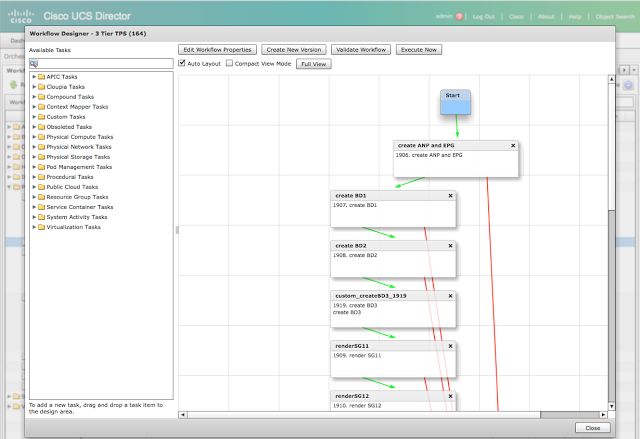Expand the Virtualization Tasks folder
640x439 pixels.
click(34, 227)
